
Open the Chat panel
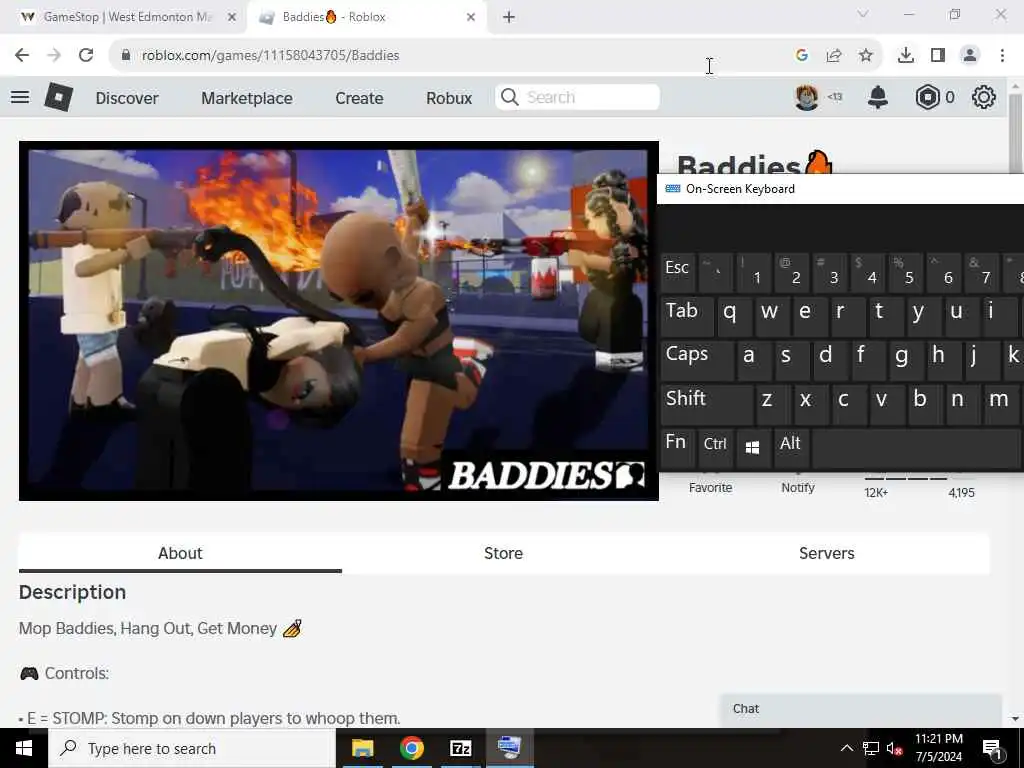(861, 709)
